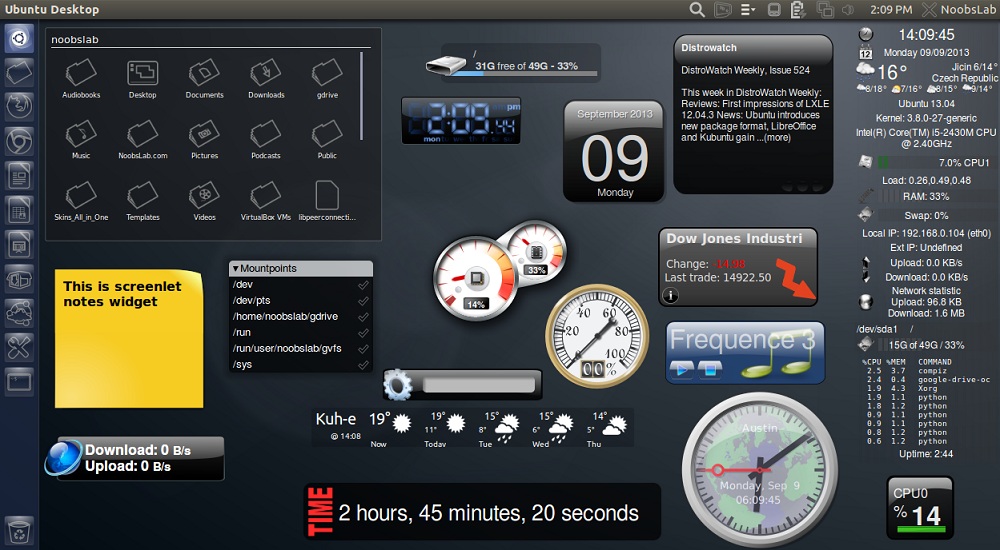Open the search icon in top panel
This screenshot has height=550, width=1000.
[x=697, y=10]
